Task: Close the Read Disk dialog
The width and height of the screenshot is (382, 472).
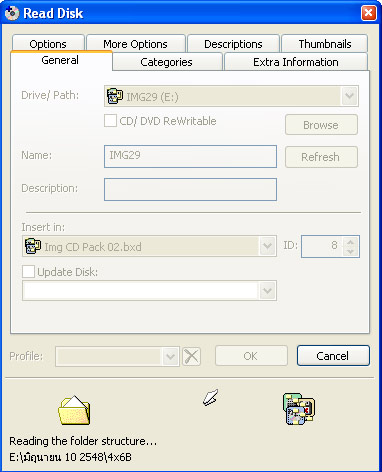Action: 368,13
